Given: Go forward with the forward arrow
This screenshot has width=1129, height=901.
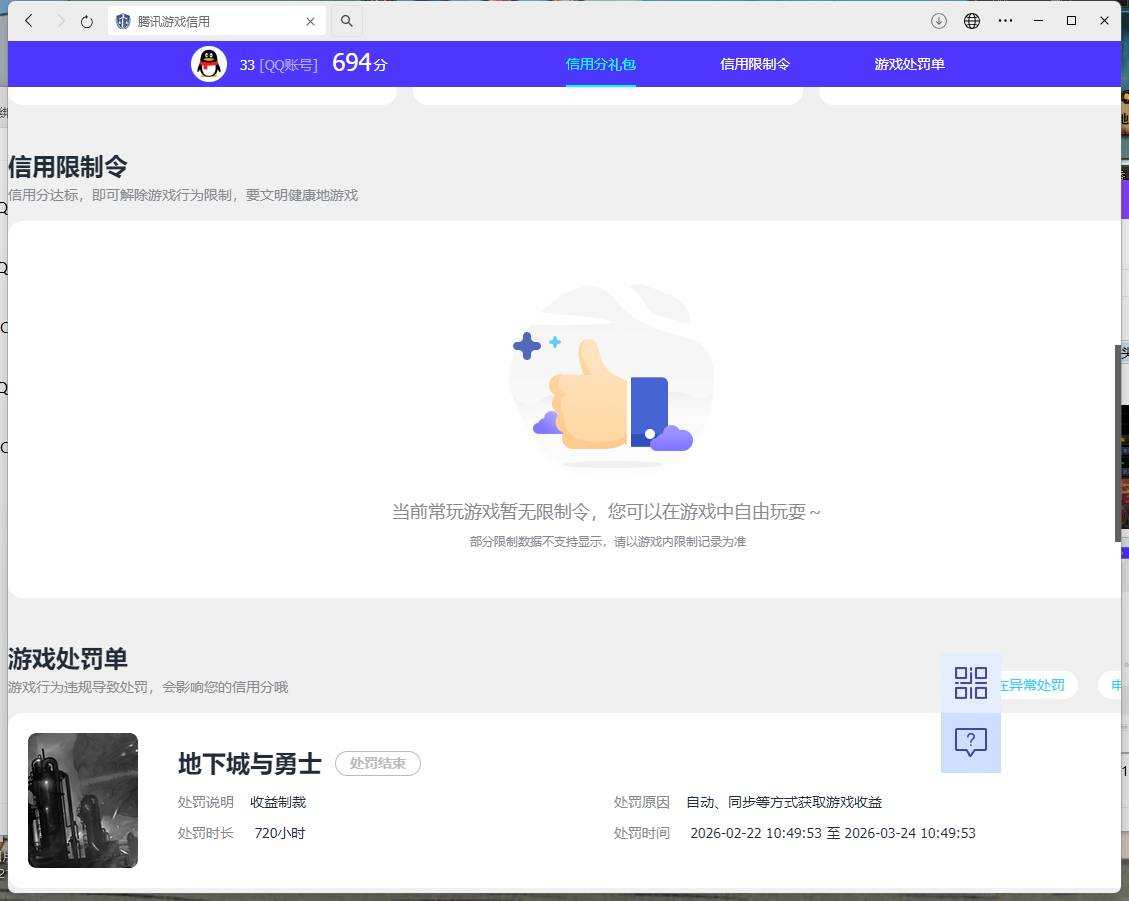Looking at the screenshot, I should point(60,21).
